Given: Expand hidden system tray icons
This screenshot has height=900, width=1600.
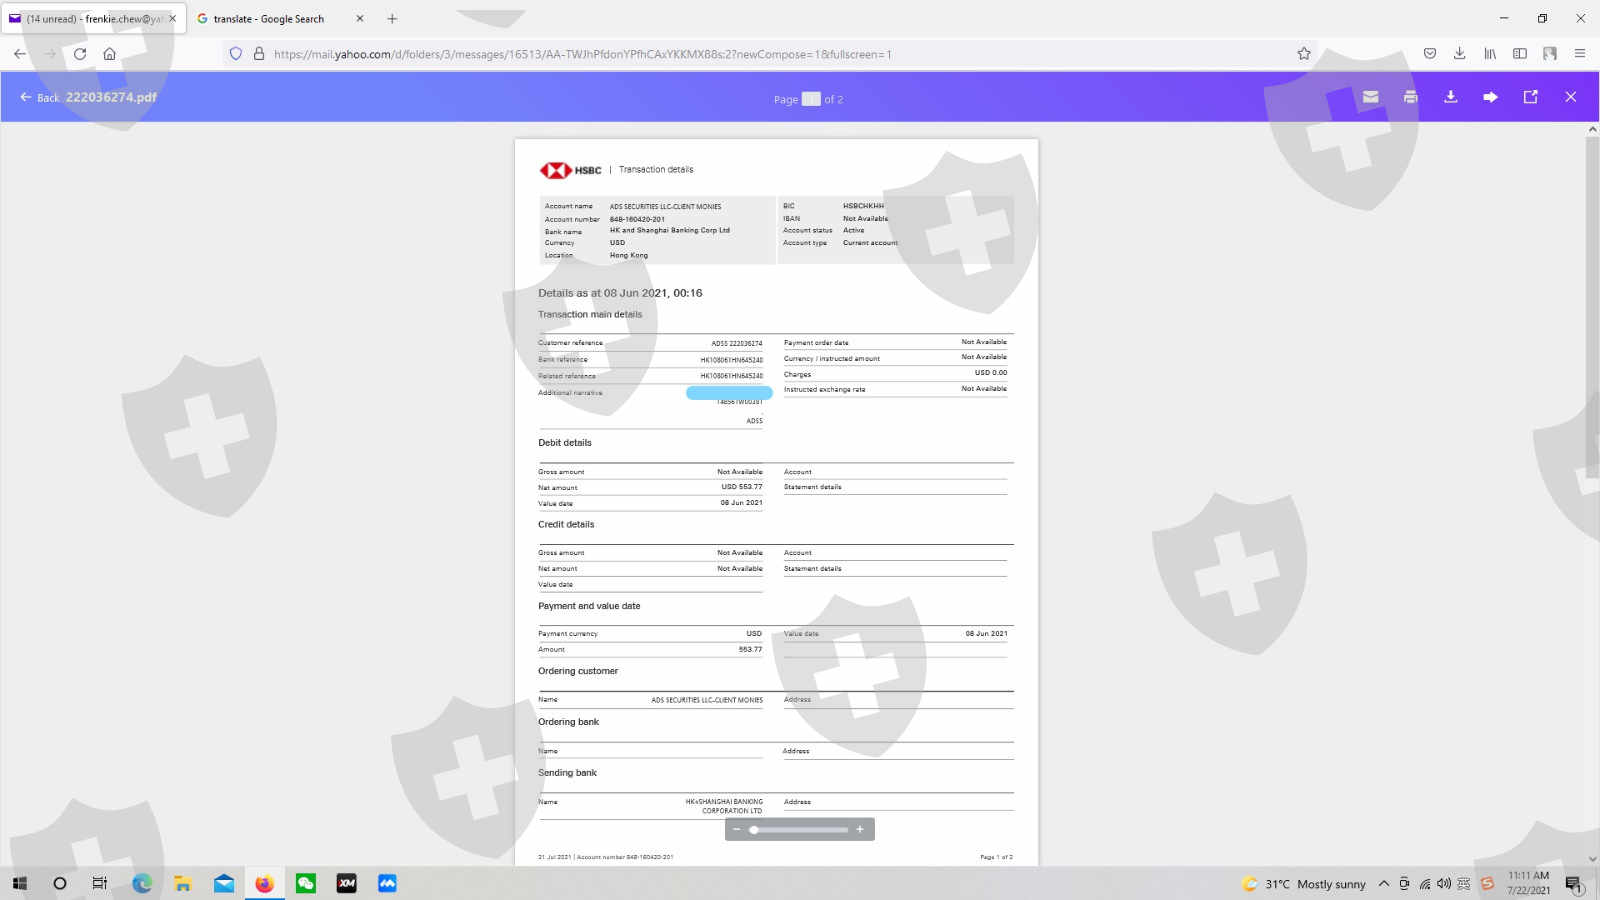Looking at the screenshot, I should pyautogui.click(x=1384, y=884).
